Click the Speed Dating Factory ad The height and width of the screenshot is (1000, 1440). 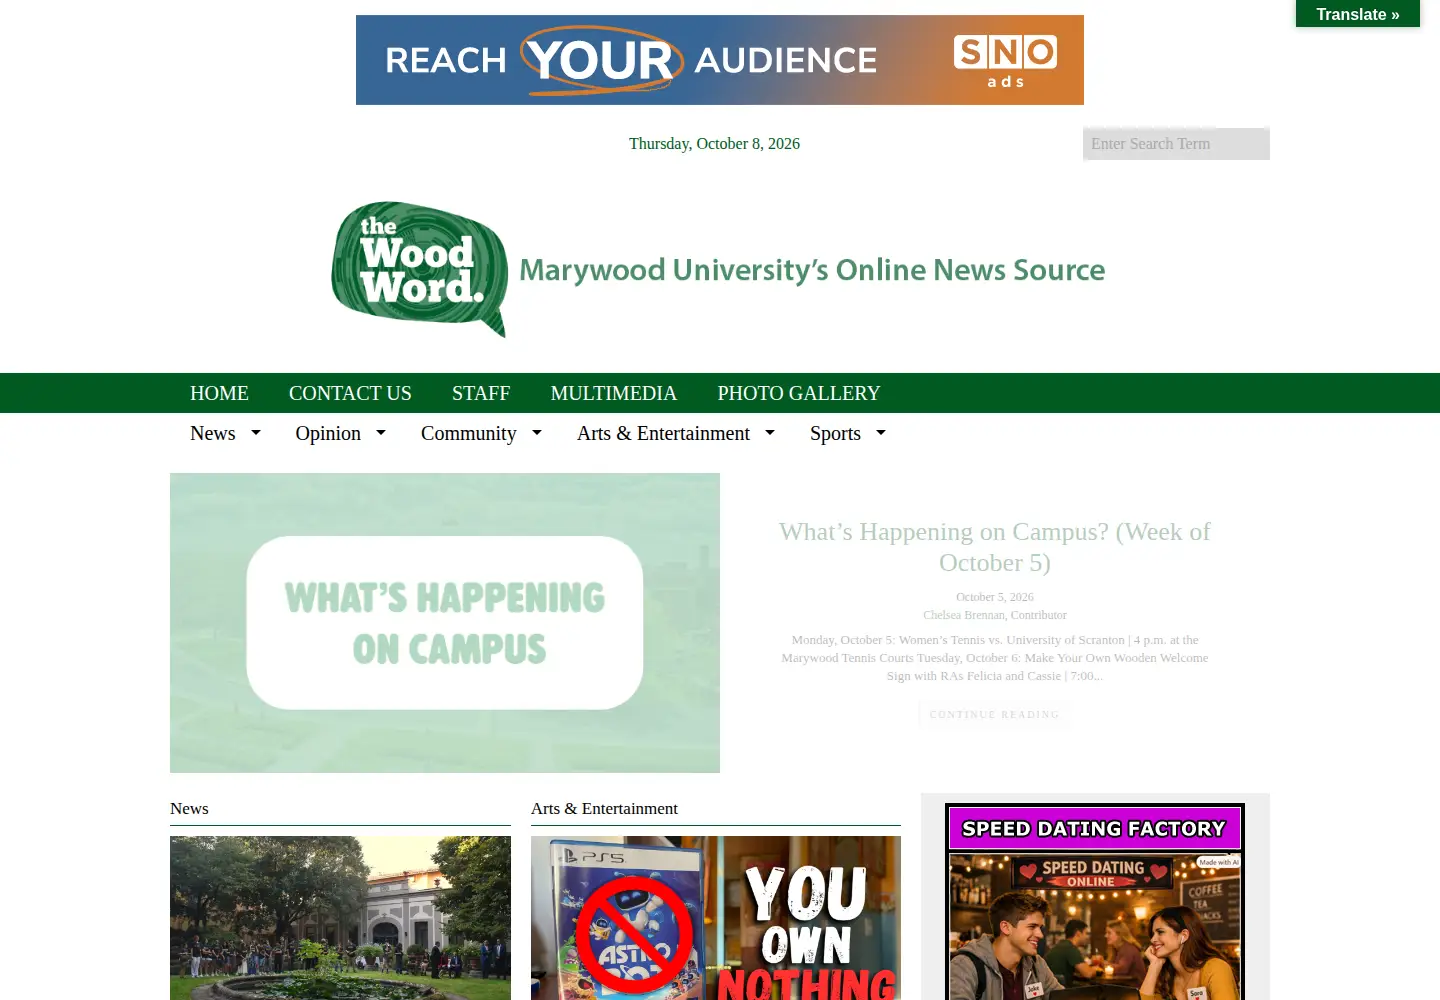point(1095,902)
